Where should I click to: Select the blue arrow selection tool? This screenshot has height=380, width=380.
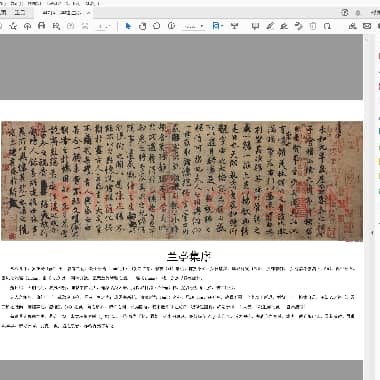point(128,26)
